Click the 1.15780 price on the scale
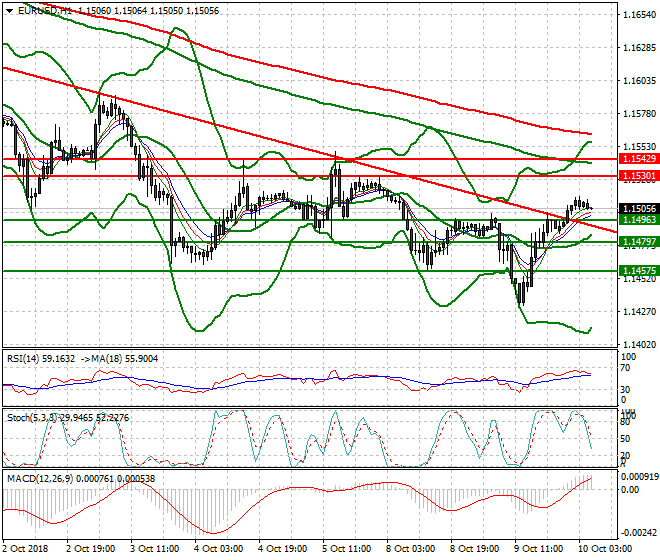The height and width of the screenshot is (560, 660). point(639,114)
